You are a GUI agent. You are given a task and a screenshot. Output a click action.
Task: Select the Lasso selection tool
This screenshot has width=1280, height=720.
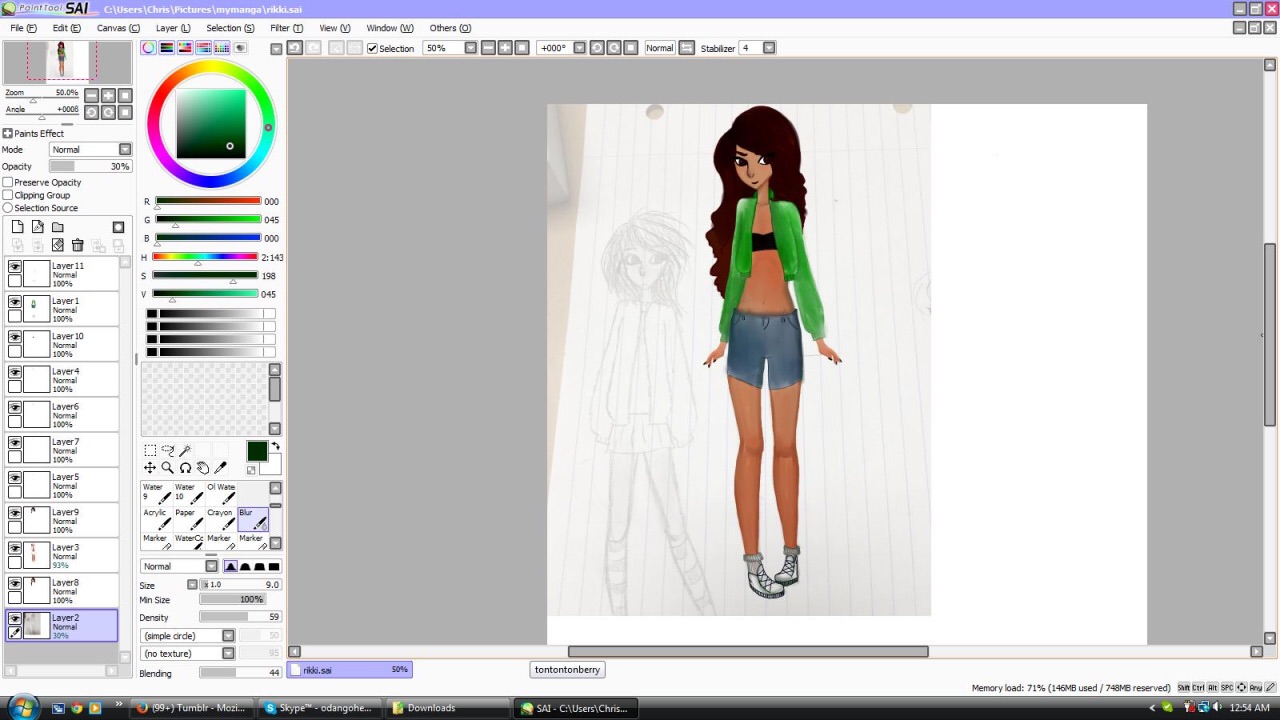(167, 451)
